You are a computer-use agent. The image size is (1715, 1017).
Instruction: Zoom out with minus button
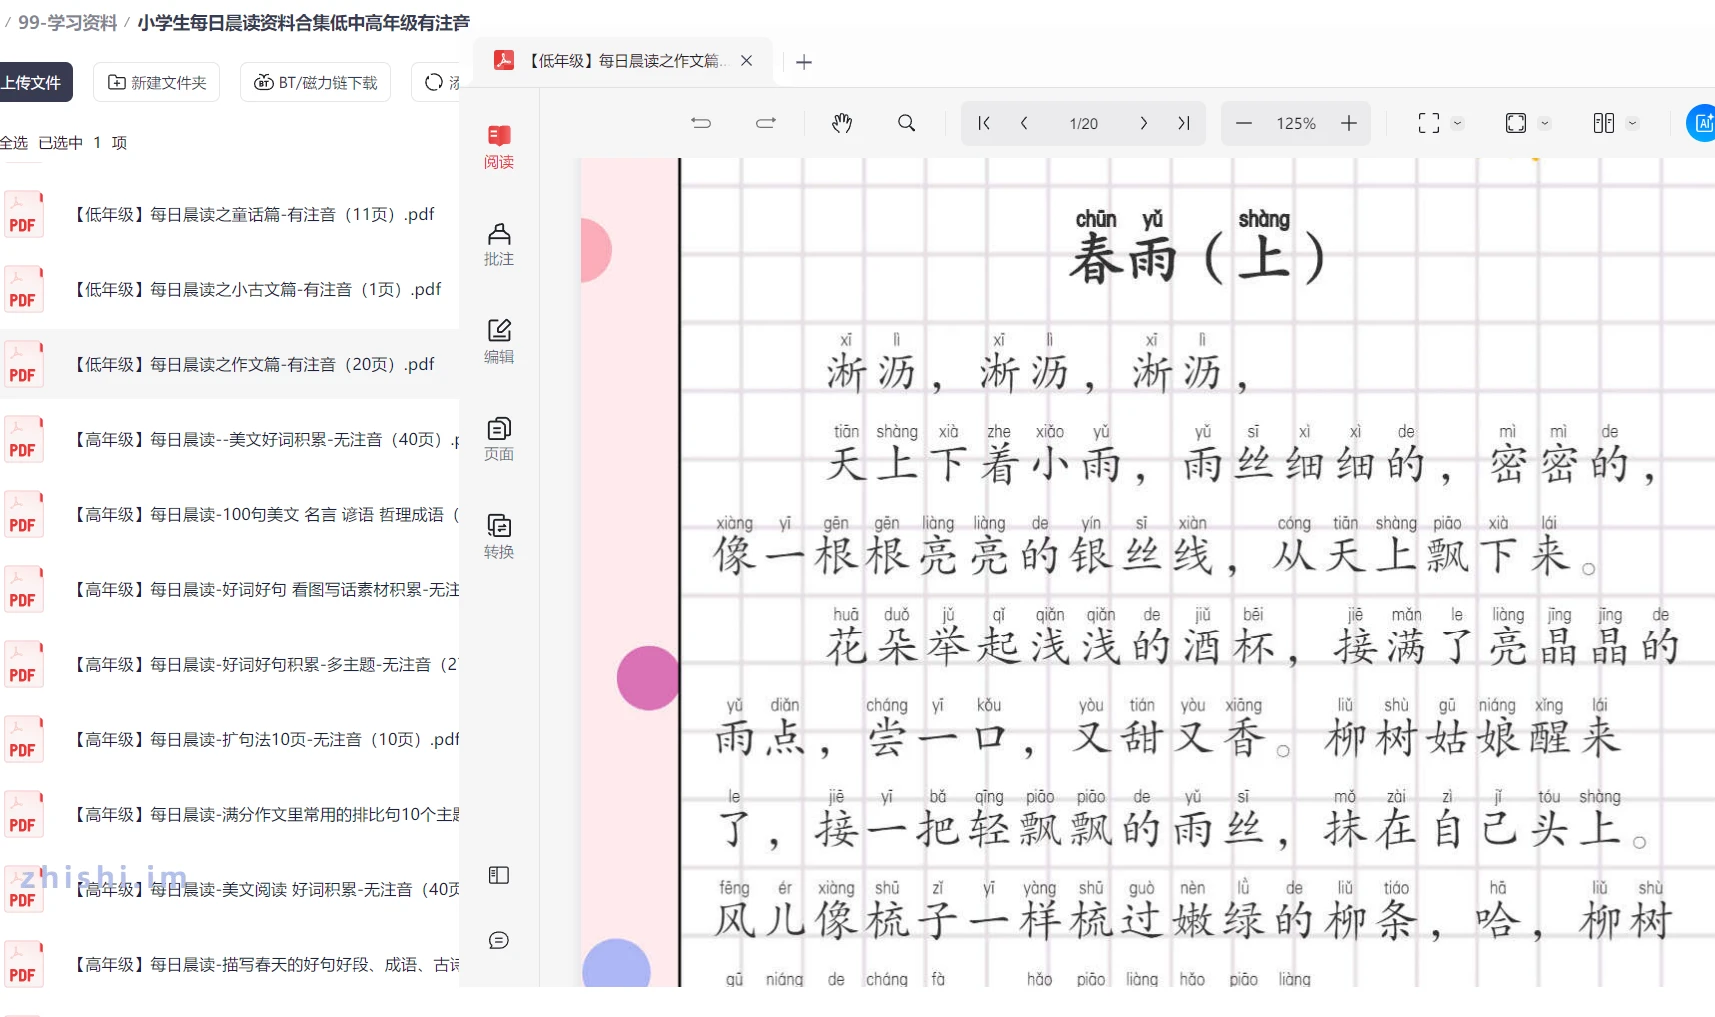(1244, 123)
